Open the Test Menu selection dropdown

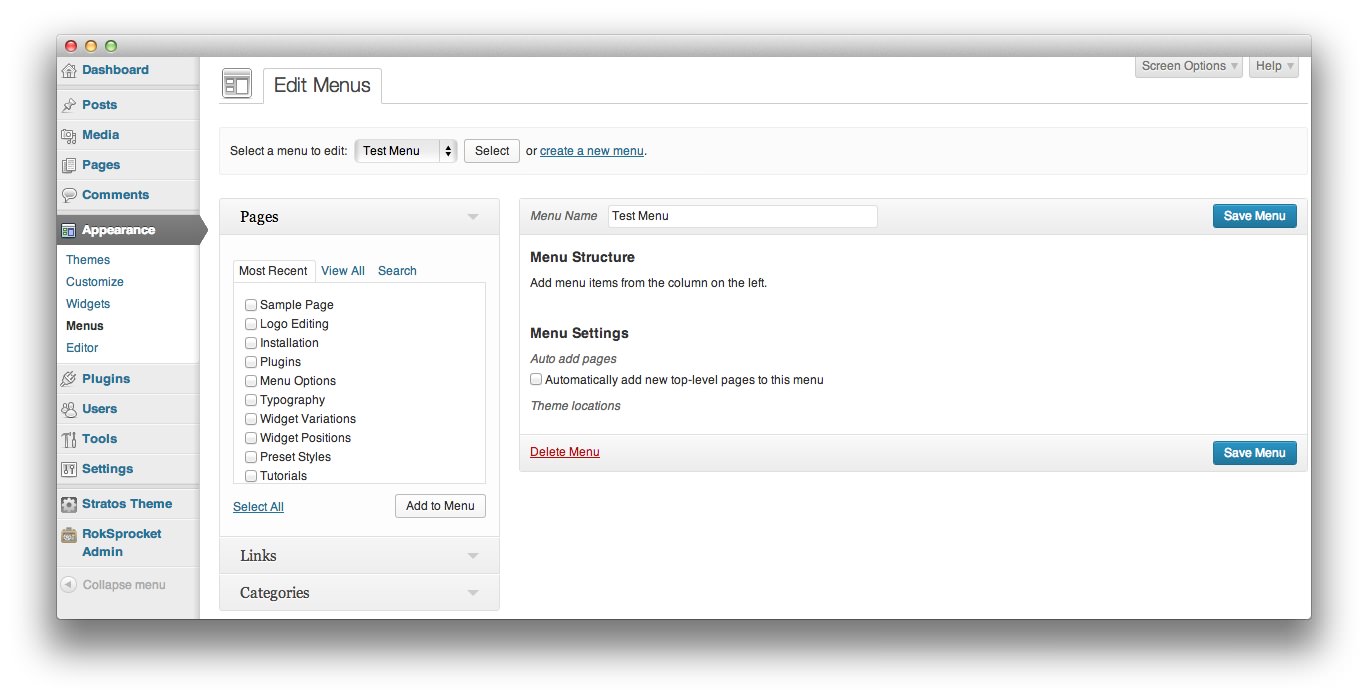tap(405, 151)
